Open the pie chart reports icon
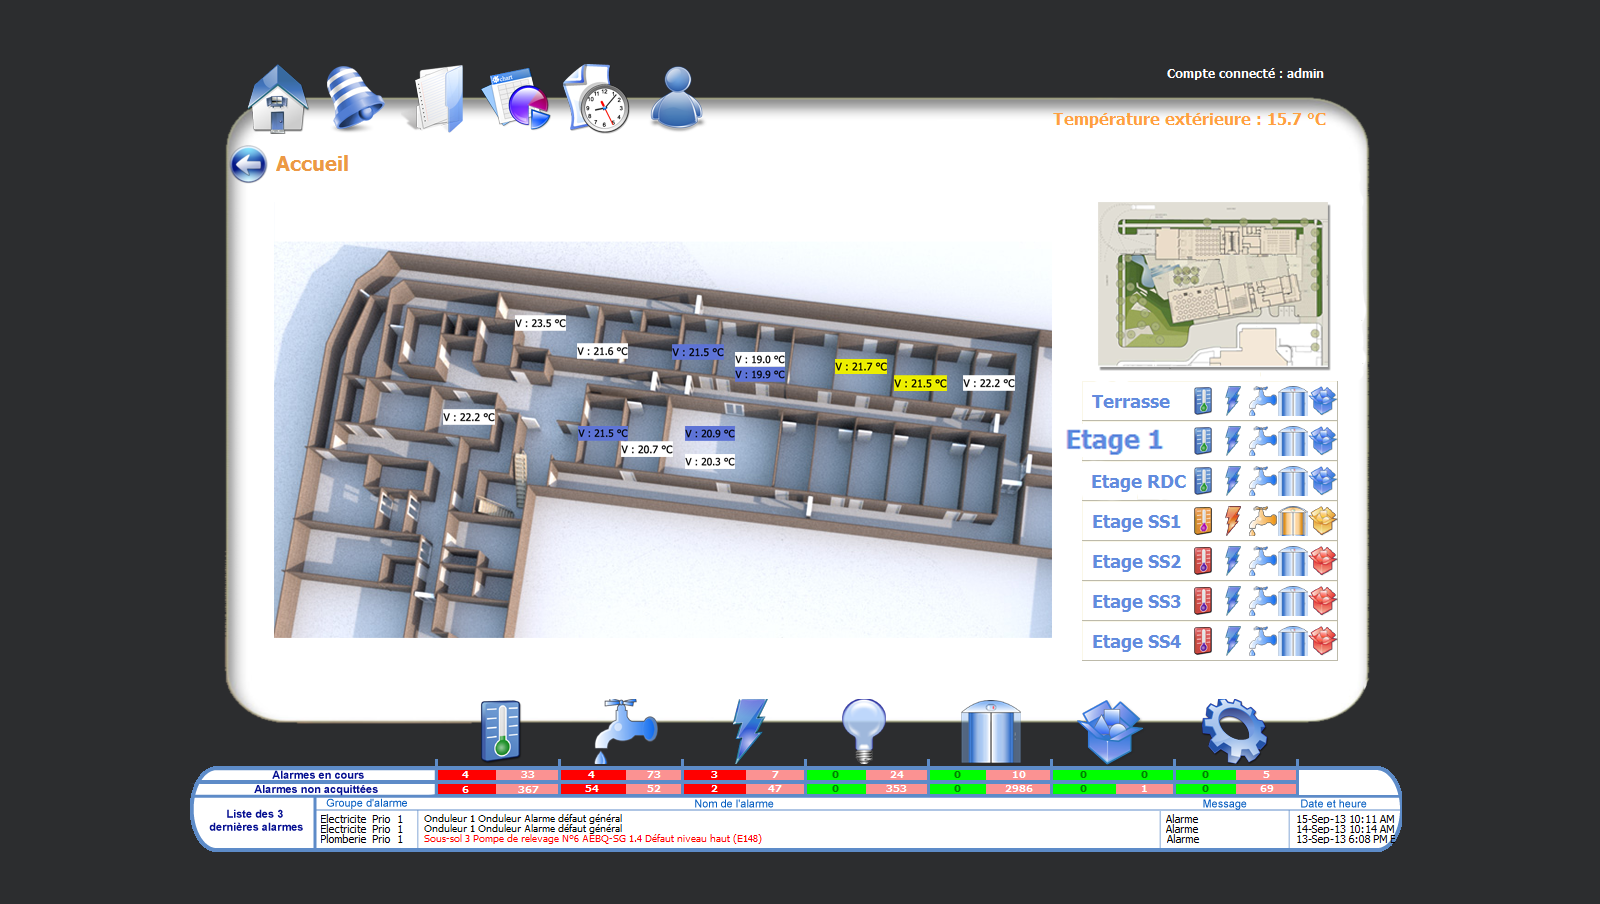The image size is (1600, 904). (517, 100)
